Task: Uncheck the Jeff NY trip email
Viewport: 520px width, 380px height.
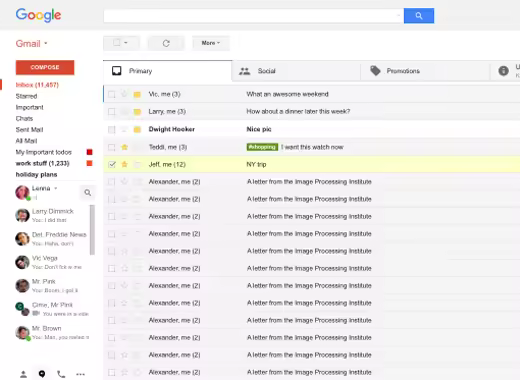Action: pyautogui.click(x=112, y=164)
